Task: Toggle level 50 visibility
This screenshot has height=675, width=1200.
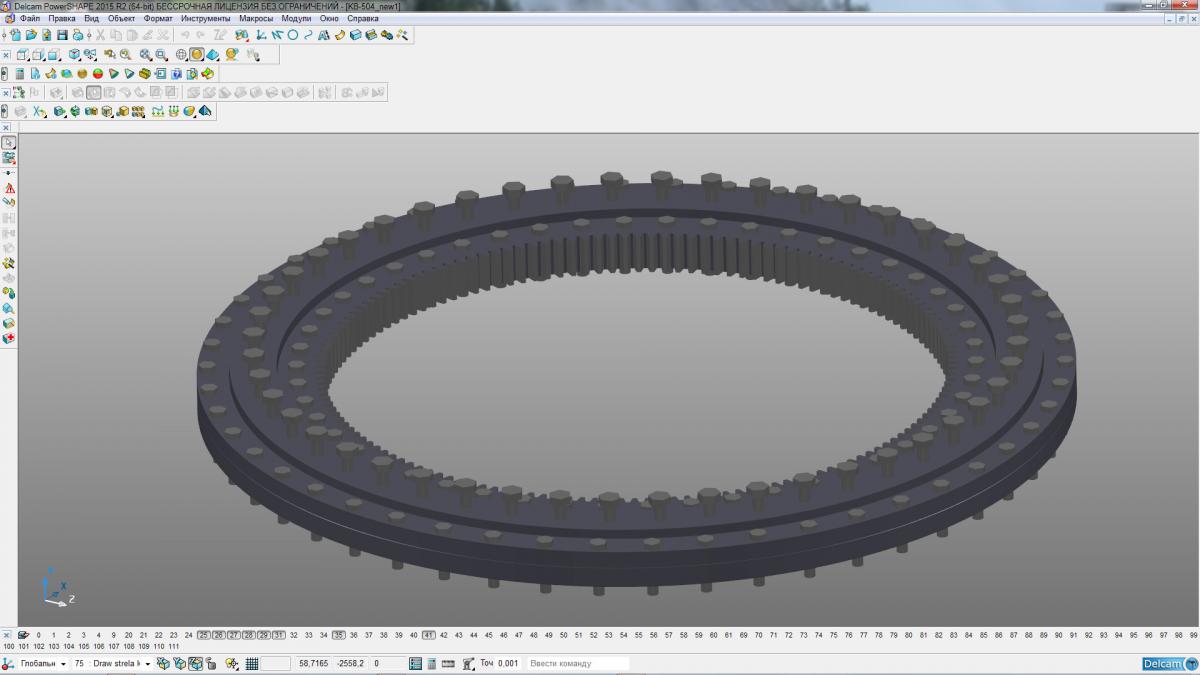Action: [563, 635]
